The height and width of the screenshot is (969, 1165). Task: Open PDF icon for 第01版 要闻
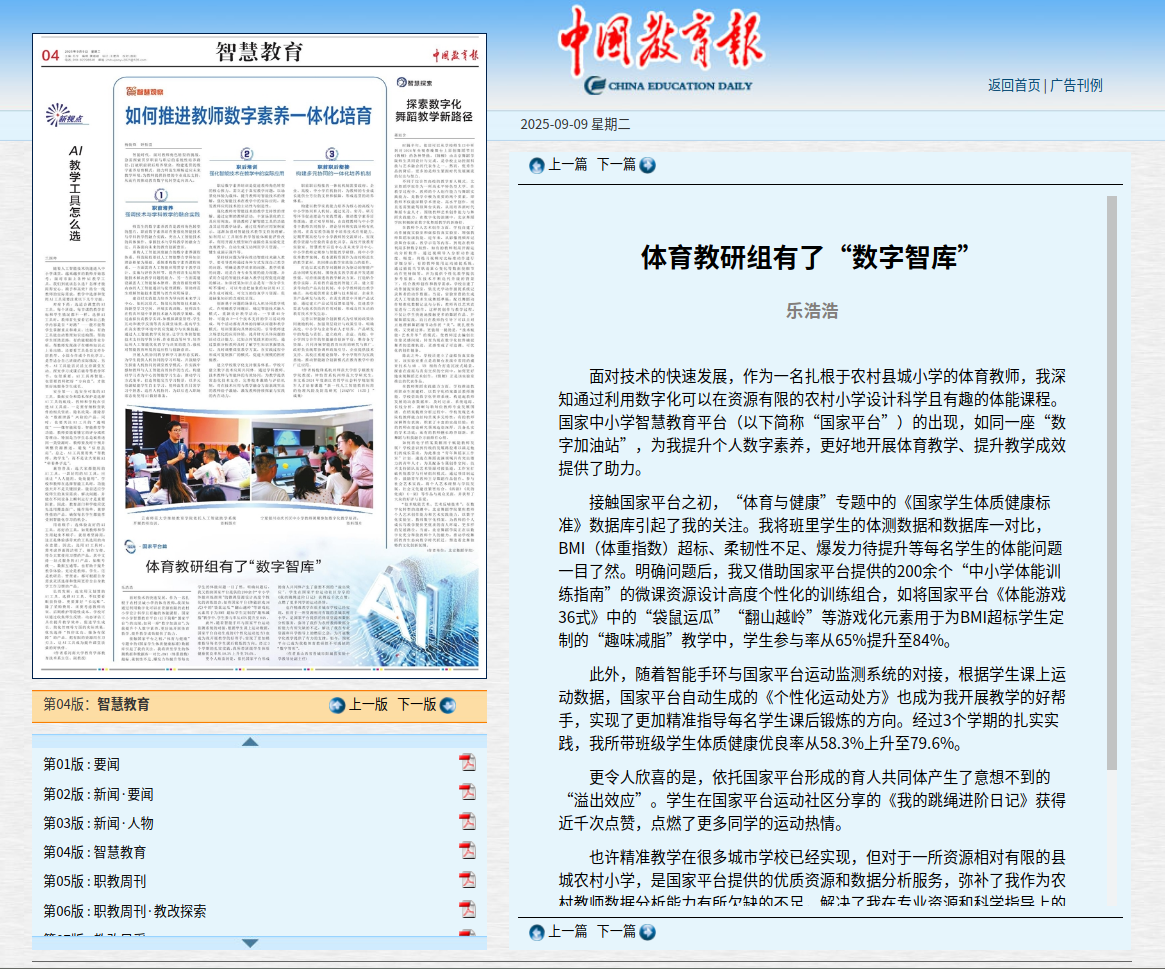point(467,764)
